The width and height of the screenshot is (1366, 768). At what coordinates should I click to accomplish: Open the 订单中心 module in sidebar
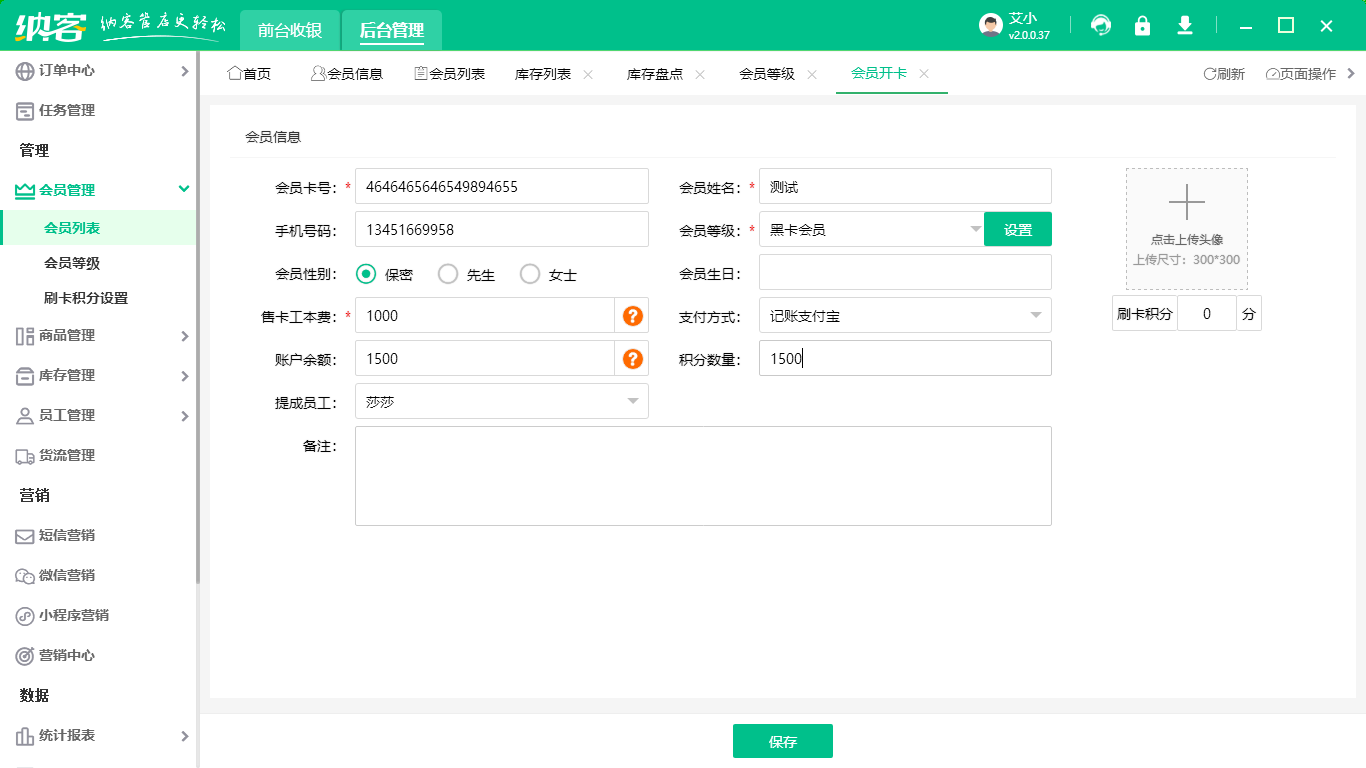pos(60,70)
